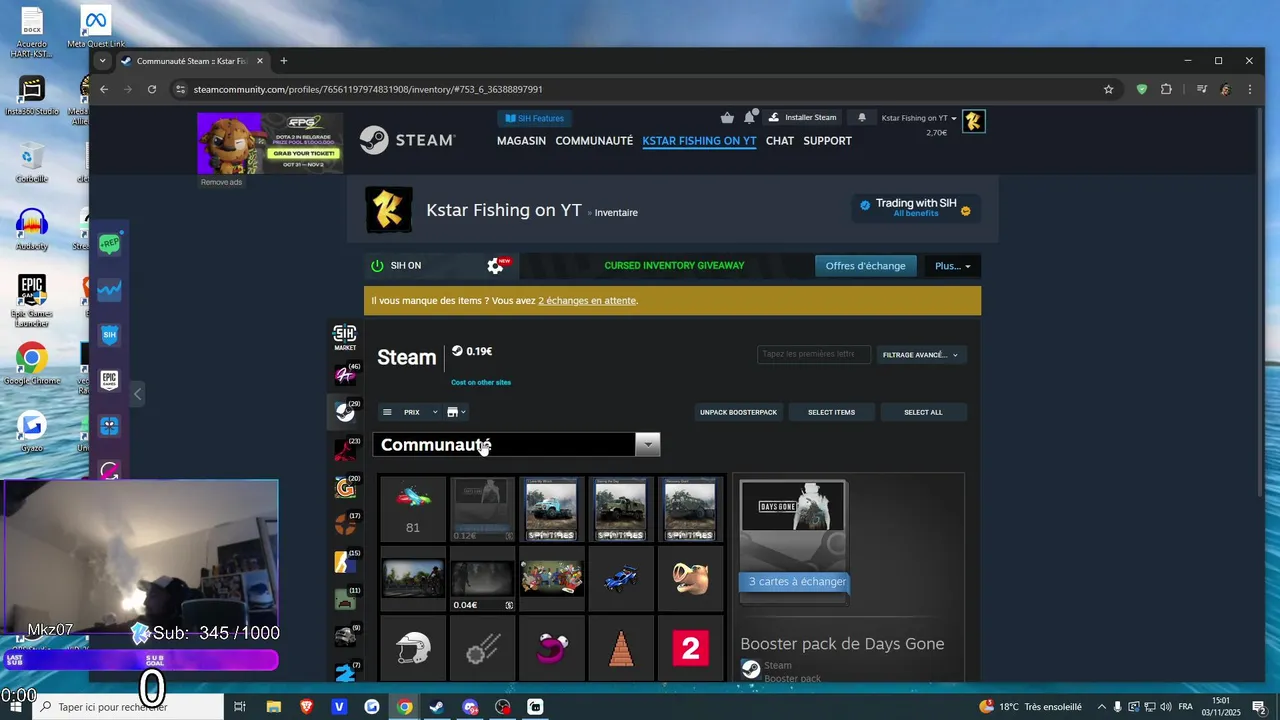
Task: Open the FILTRAGE AVANCÉ dropdown
Action: point(921,355)
